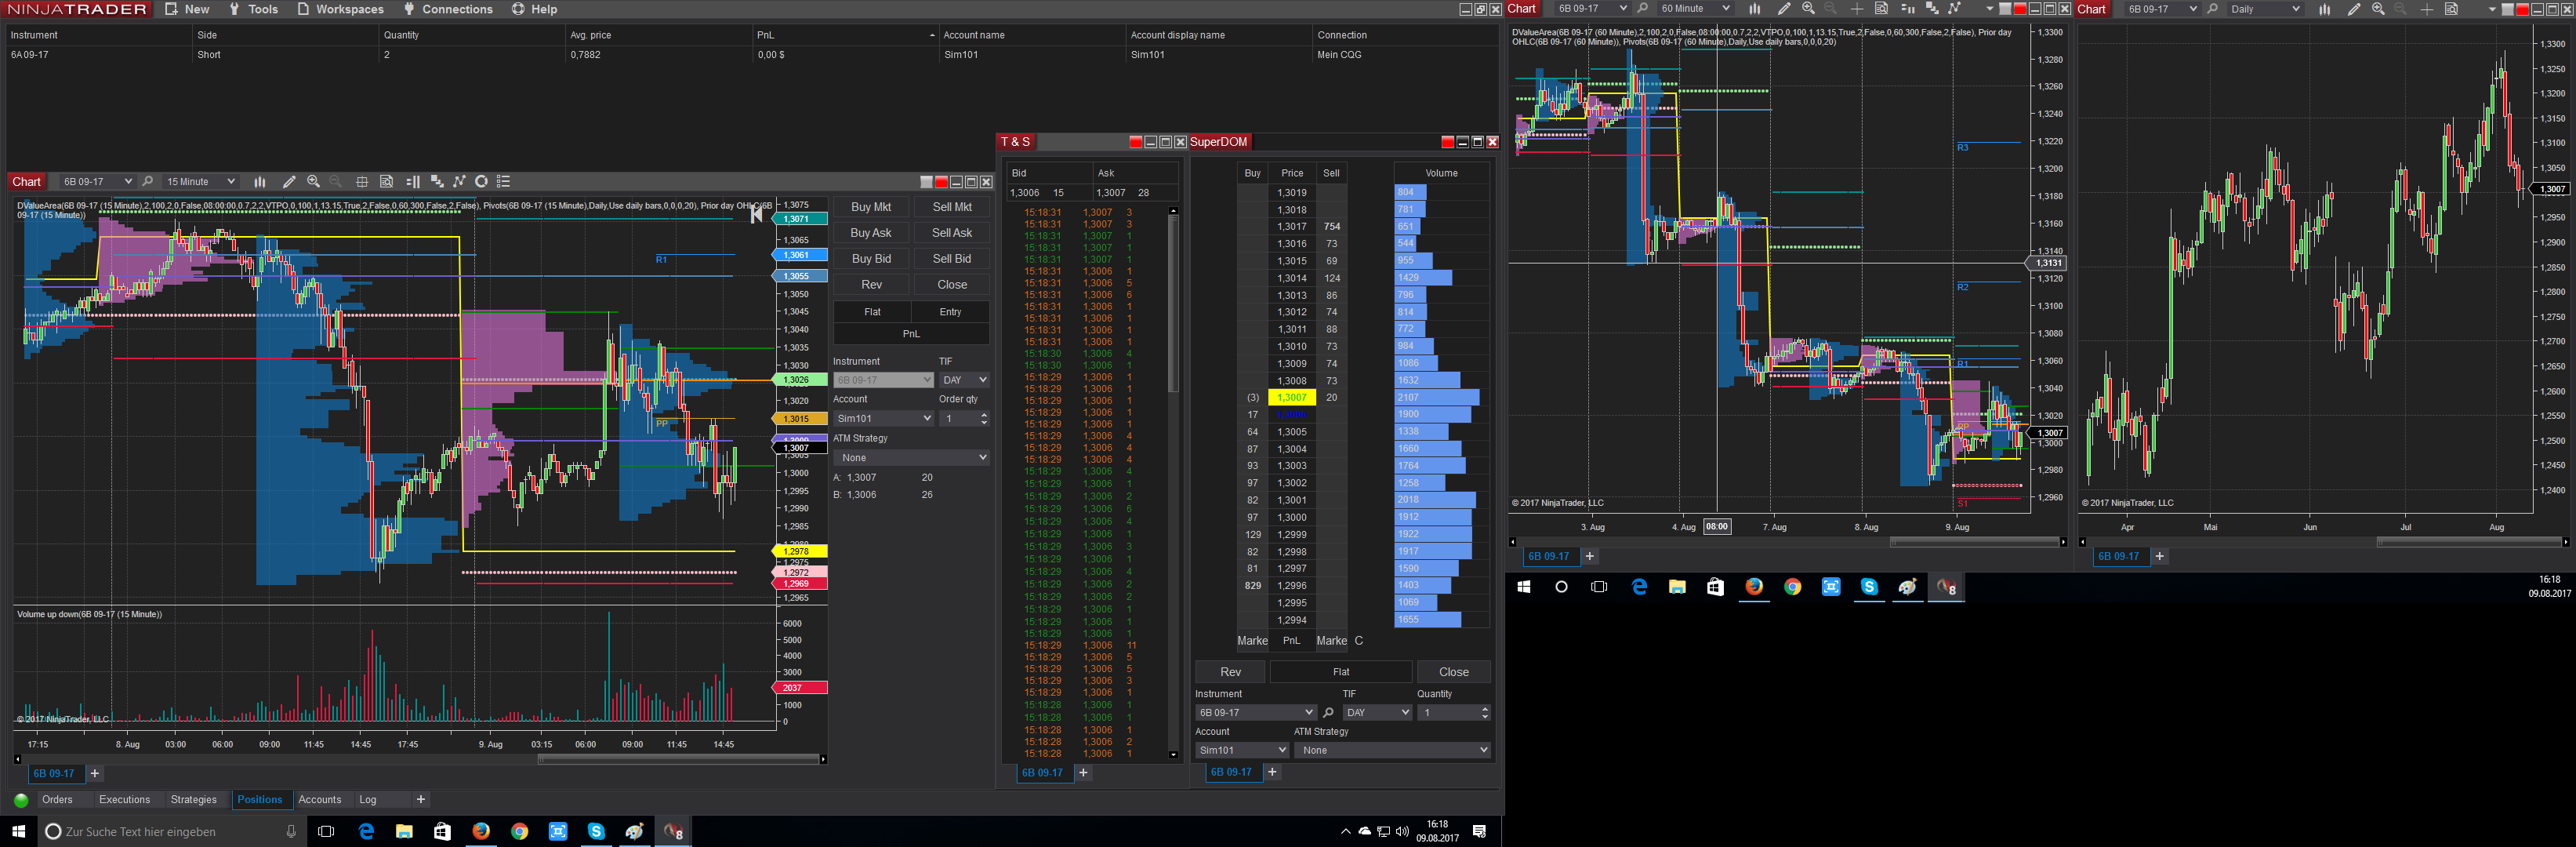Image resolution: width=2576 pixels, height=847 pixels.
Task: Open the 15 Minute interval dropdown
Action: click(x=231, y=182)
